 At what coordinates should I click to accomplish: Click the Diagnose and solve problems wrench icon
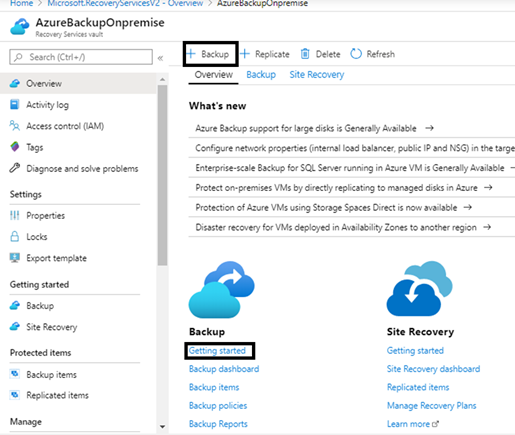coord(15,168)
